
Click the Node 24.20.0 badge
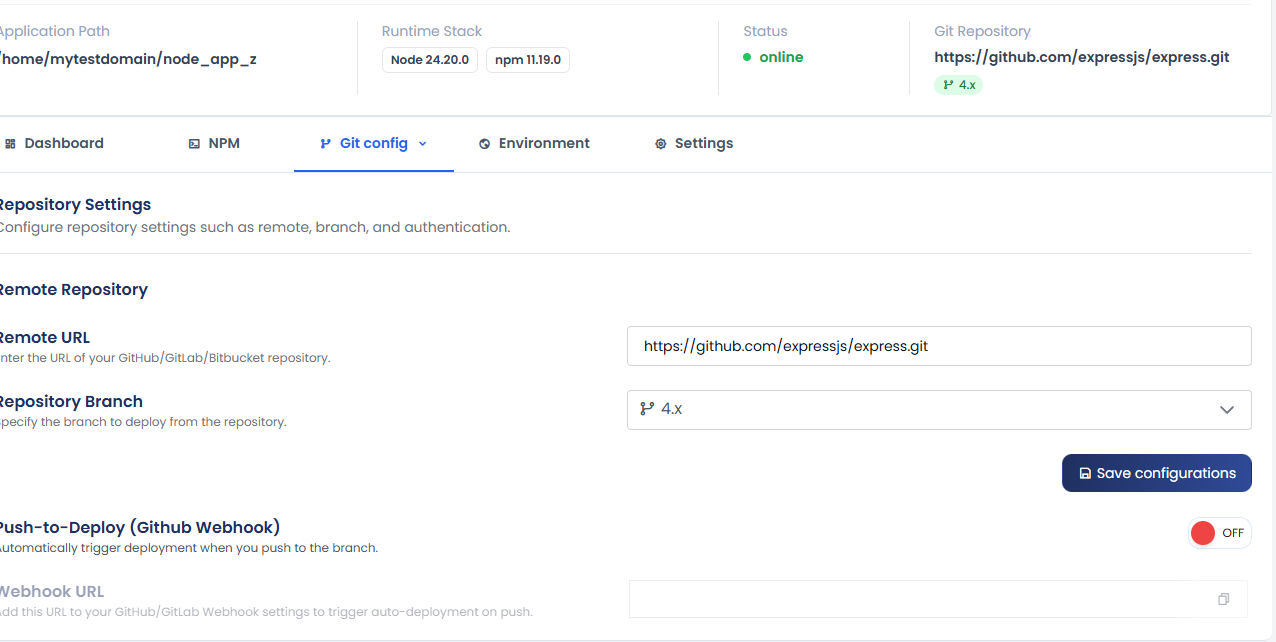pos(430,60)
